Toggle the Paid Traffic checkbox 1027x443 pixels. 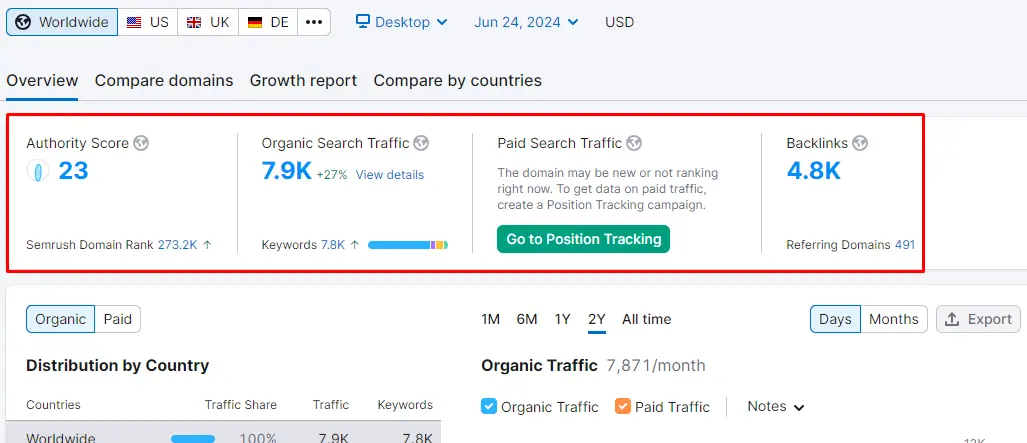click(x=622, y=406)
